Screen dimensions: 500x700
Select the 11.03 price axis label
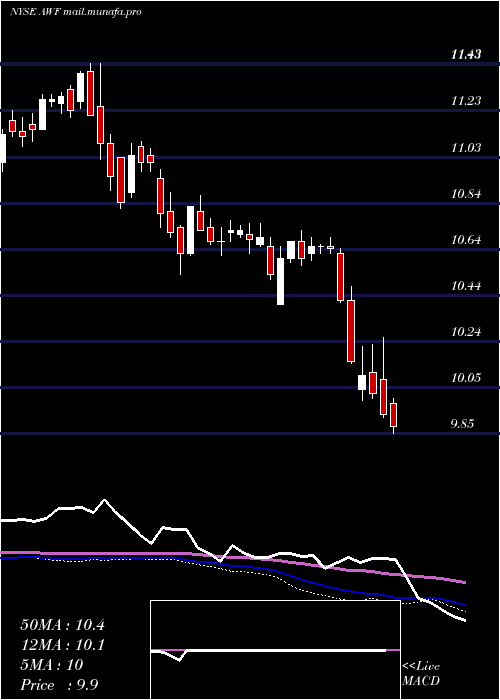(466, 148)
